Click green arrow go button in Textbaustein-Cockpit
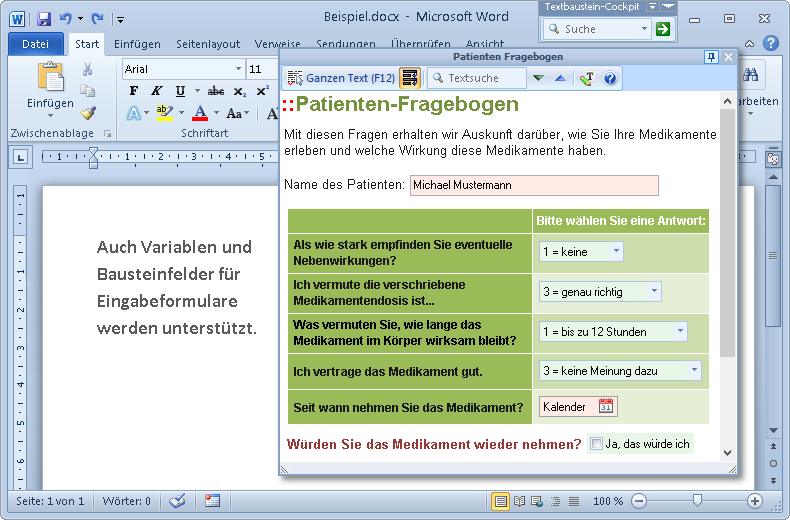Image resolution: width=790 pixels, height=520 pixels. 662,29
